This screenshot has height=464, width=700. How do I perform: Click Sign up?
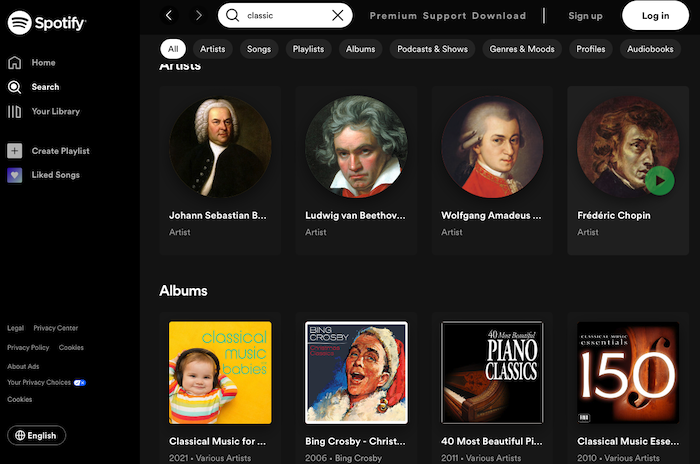coord(585,16)
